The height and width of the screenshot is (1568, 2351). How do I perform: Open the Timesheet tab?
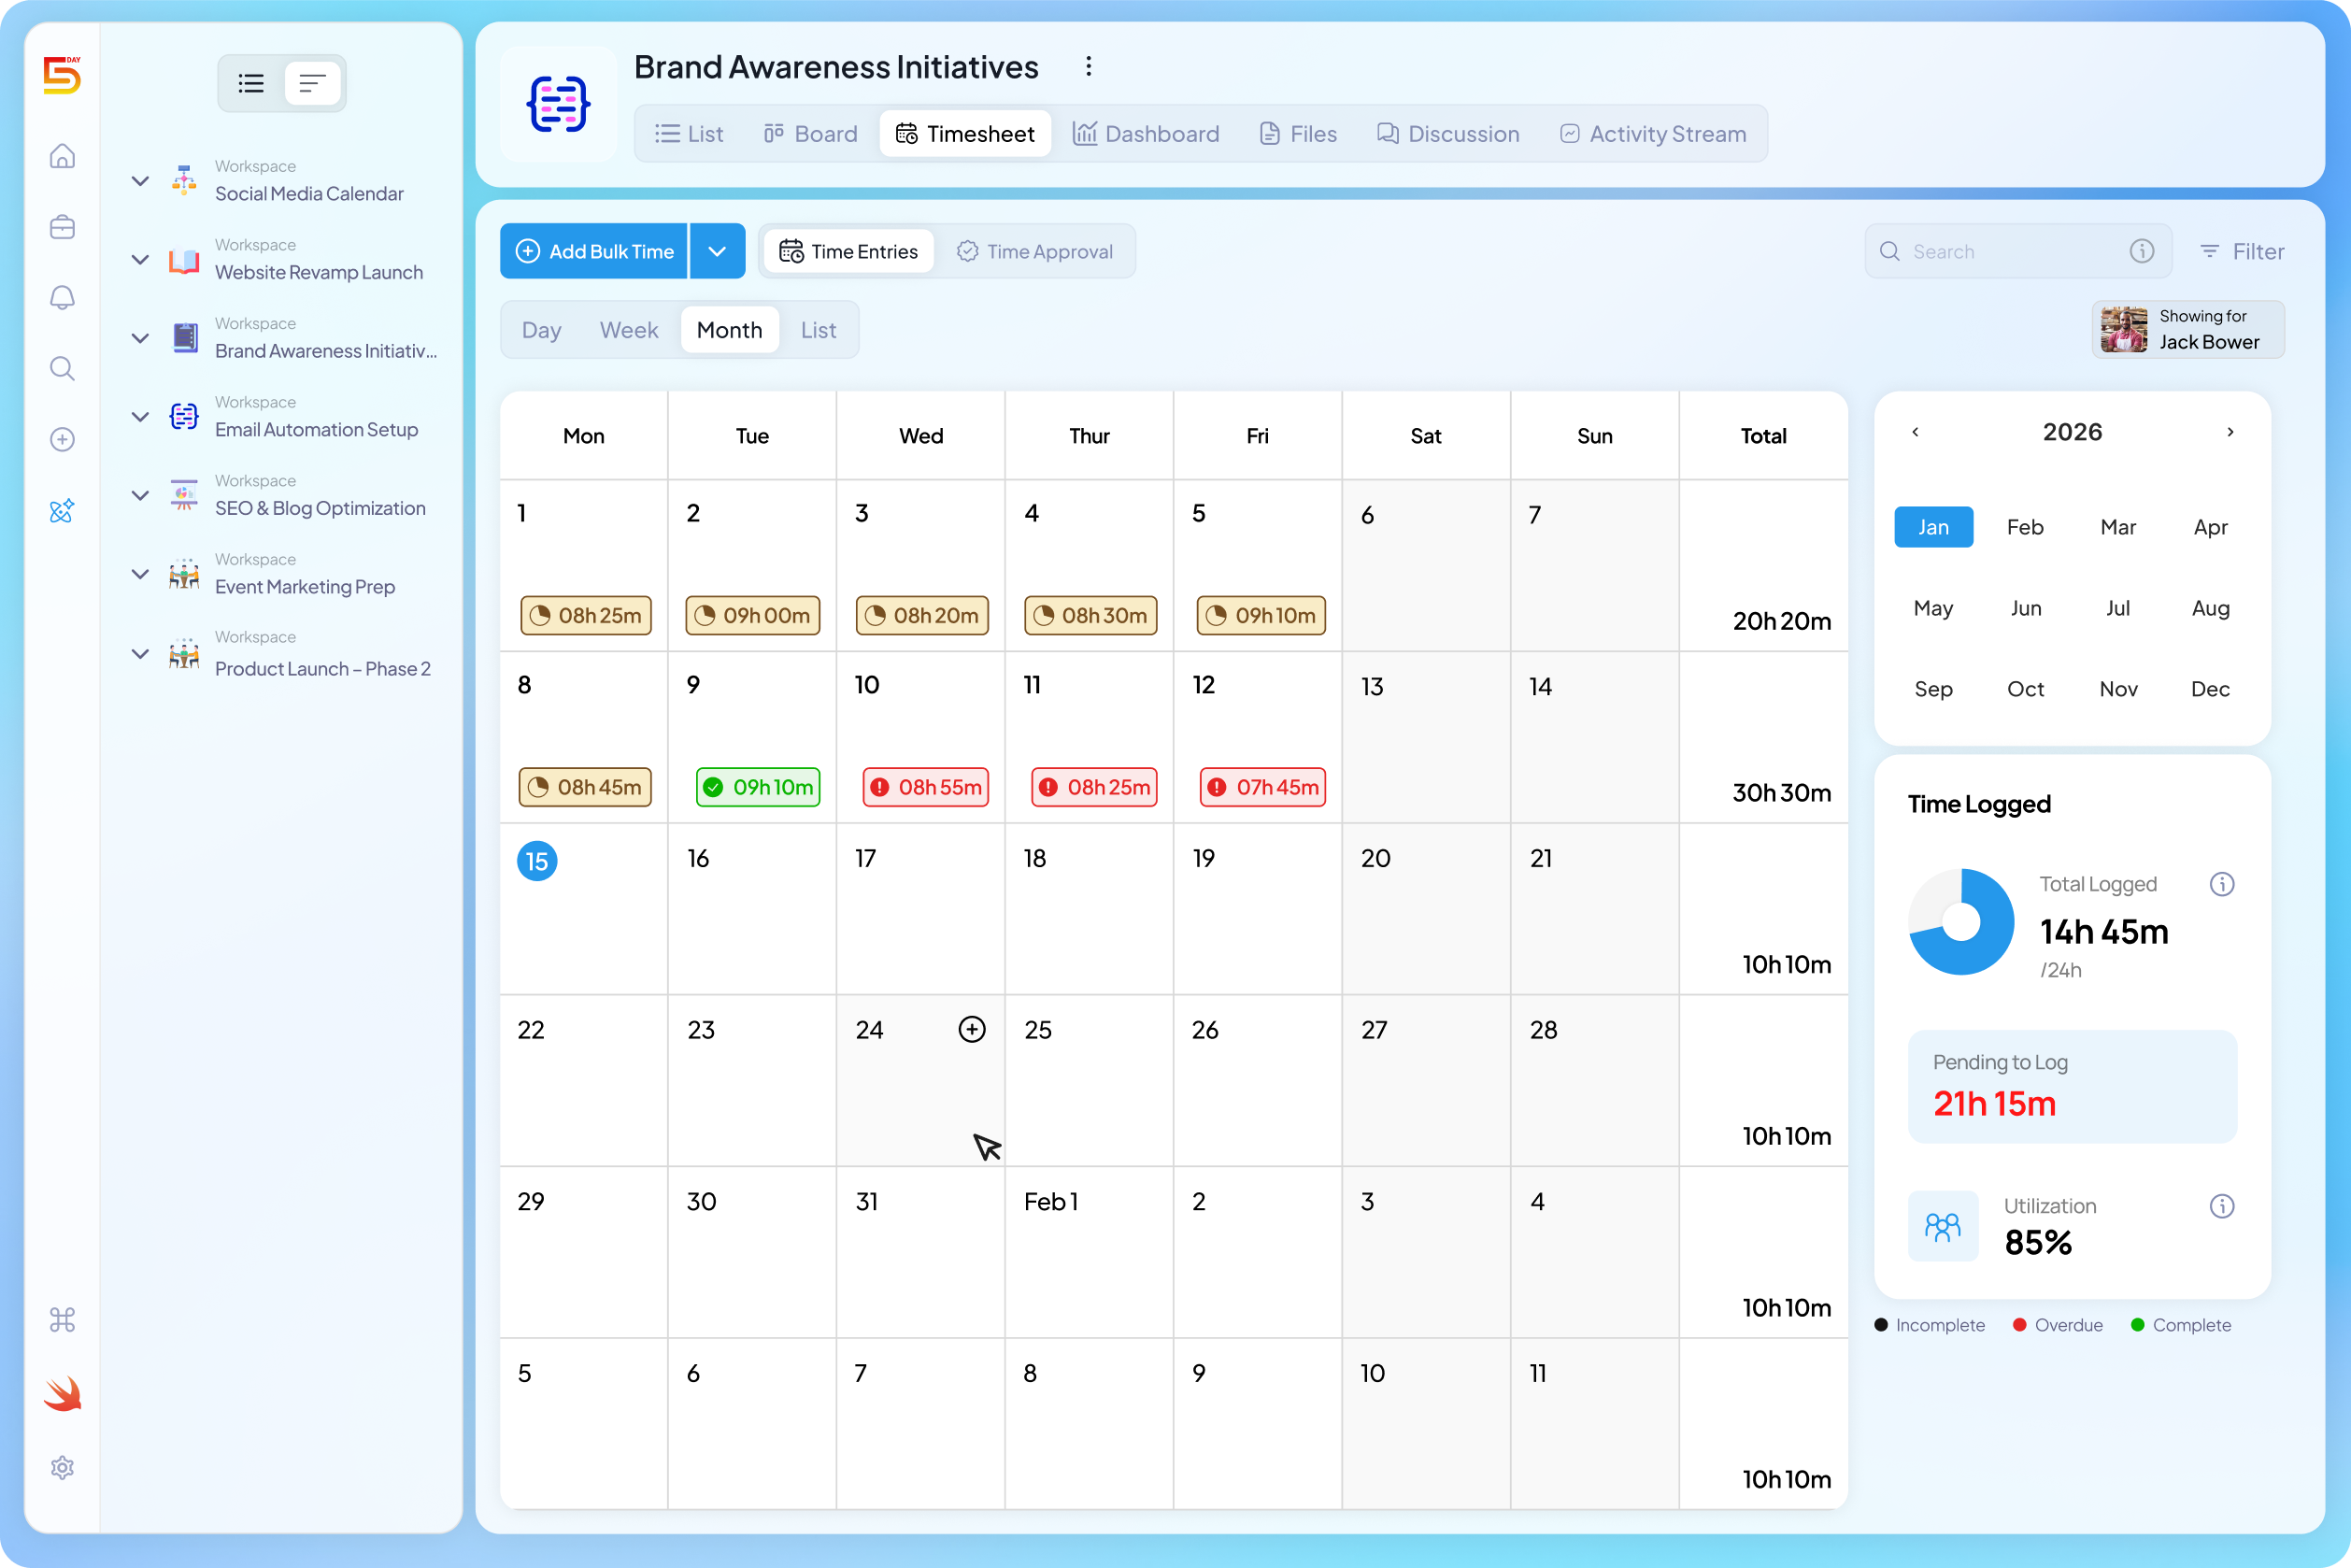965,134
